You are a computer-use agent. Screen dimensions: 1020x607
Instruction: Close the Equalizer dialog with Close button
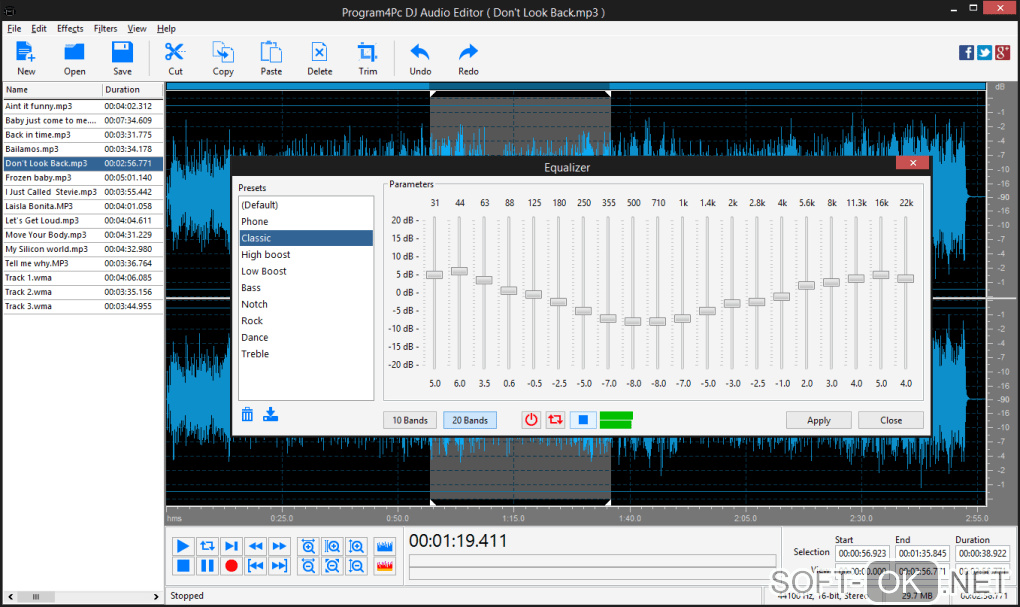890,420
